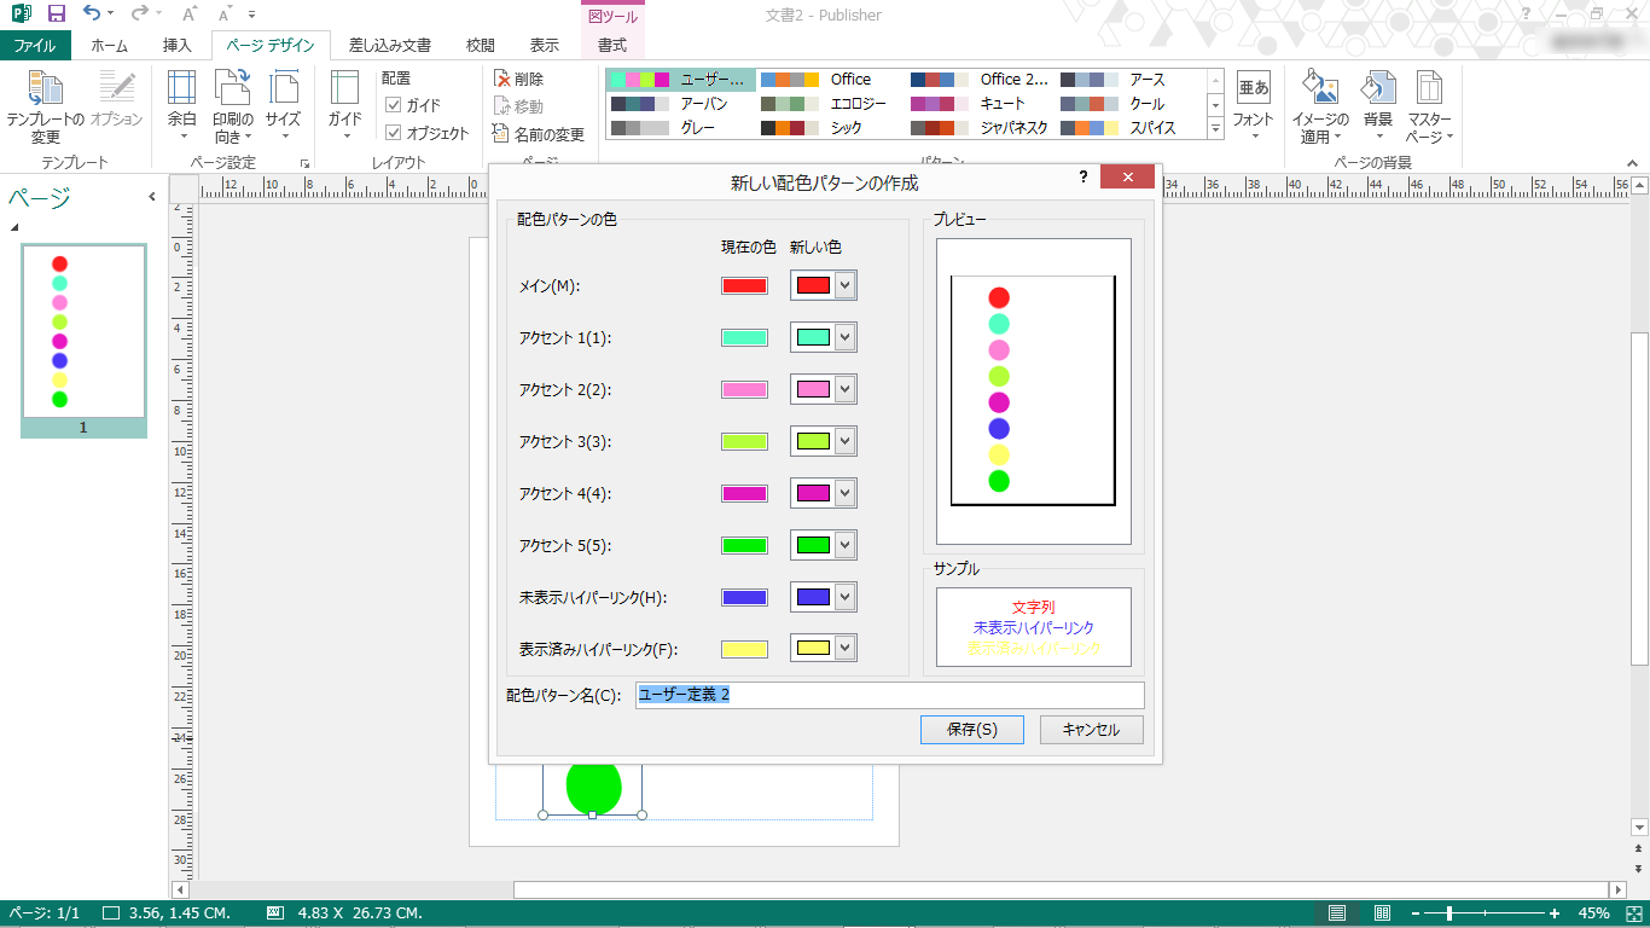
Task: Click the Save icon in quick access toolbar
Action: (56, 14)
